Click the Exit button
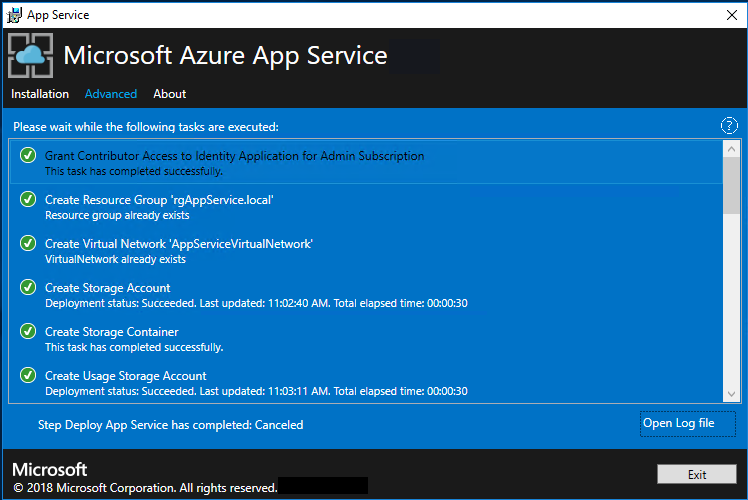748x500 pixels. [697, 474]
